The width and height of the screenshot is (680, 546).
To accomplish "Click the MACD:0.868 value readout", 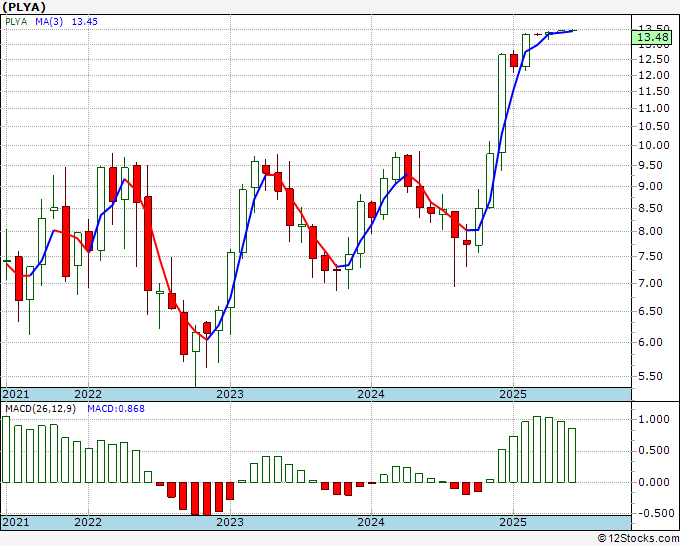I will tap(116, 409).
